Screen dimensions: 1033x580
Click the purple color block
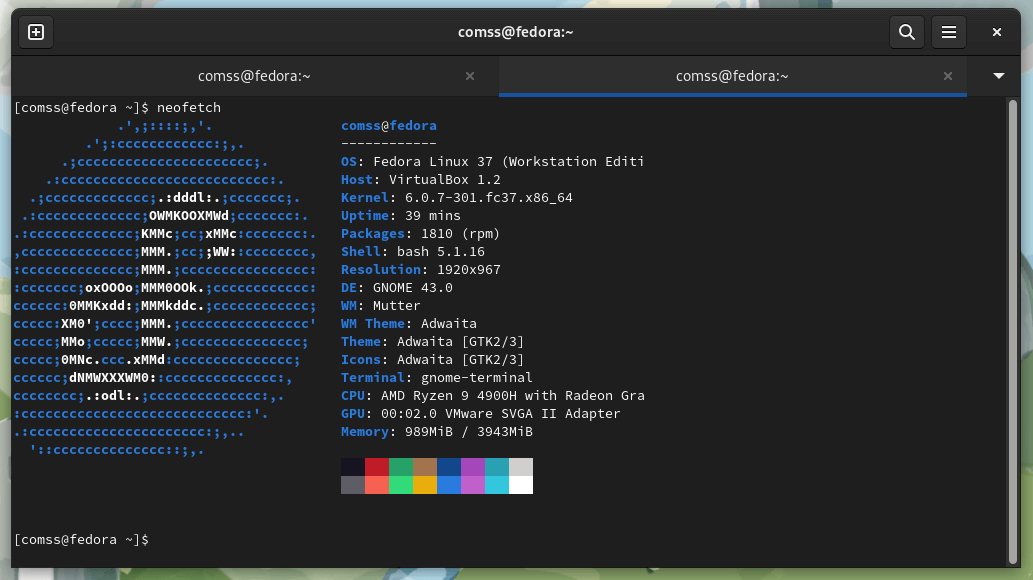tap(473, 467)
